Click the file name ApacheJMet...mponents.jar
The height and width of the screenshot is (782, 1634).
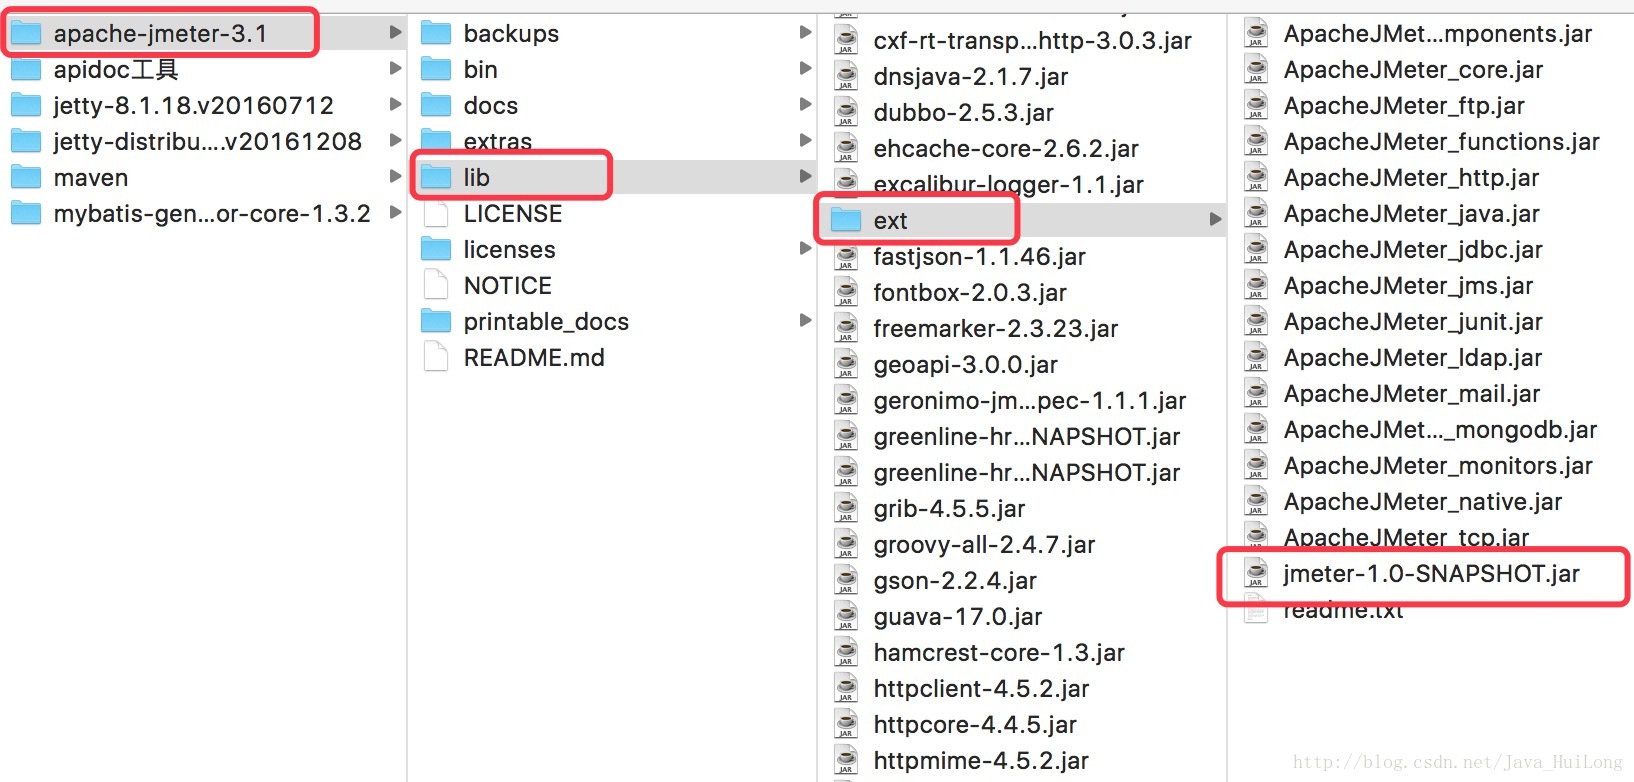1438,34
